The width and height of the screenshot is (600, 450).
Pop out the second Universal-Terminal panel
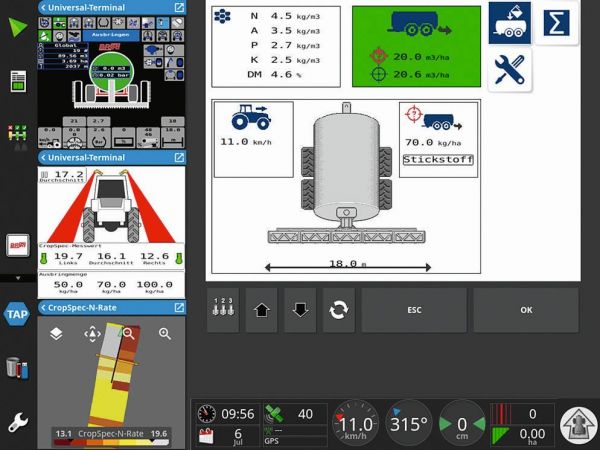pyautogui.click(x=179, y=157)
